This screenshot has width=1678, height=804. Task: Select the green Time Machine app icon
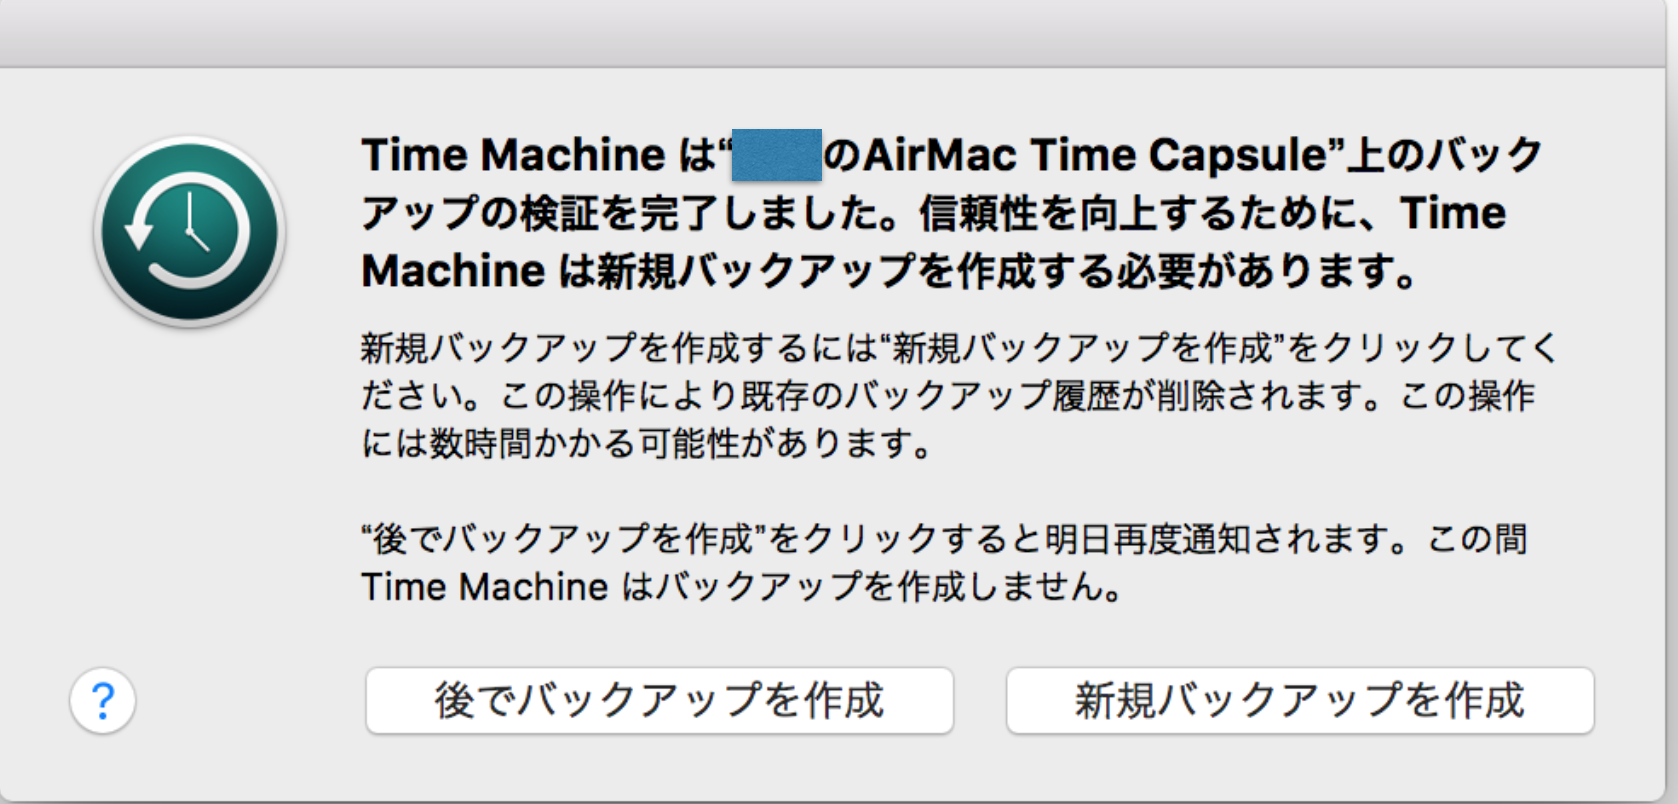(x=188, y=228)
